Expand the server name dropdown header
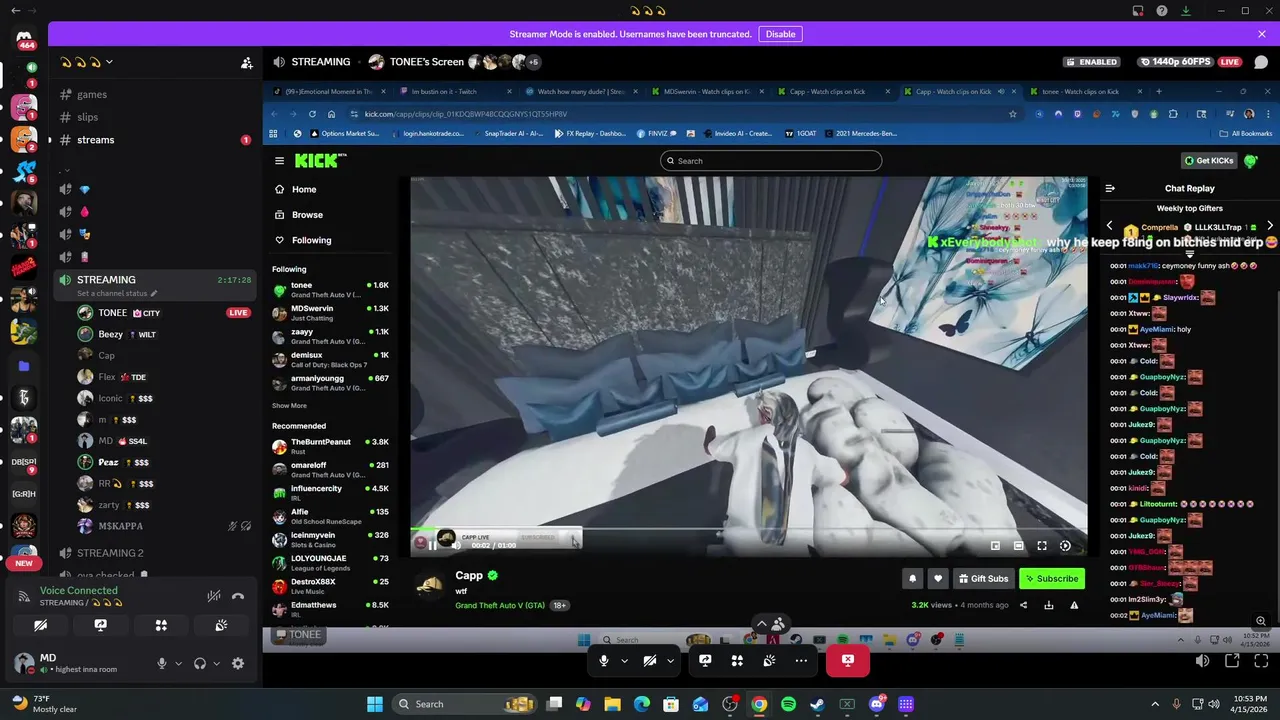 (86, 62)
